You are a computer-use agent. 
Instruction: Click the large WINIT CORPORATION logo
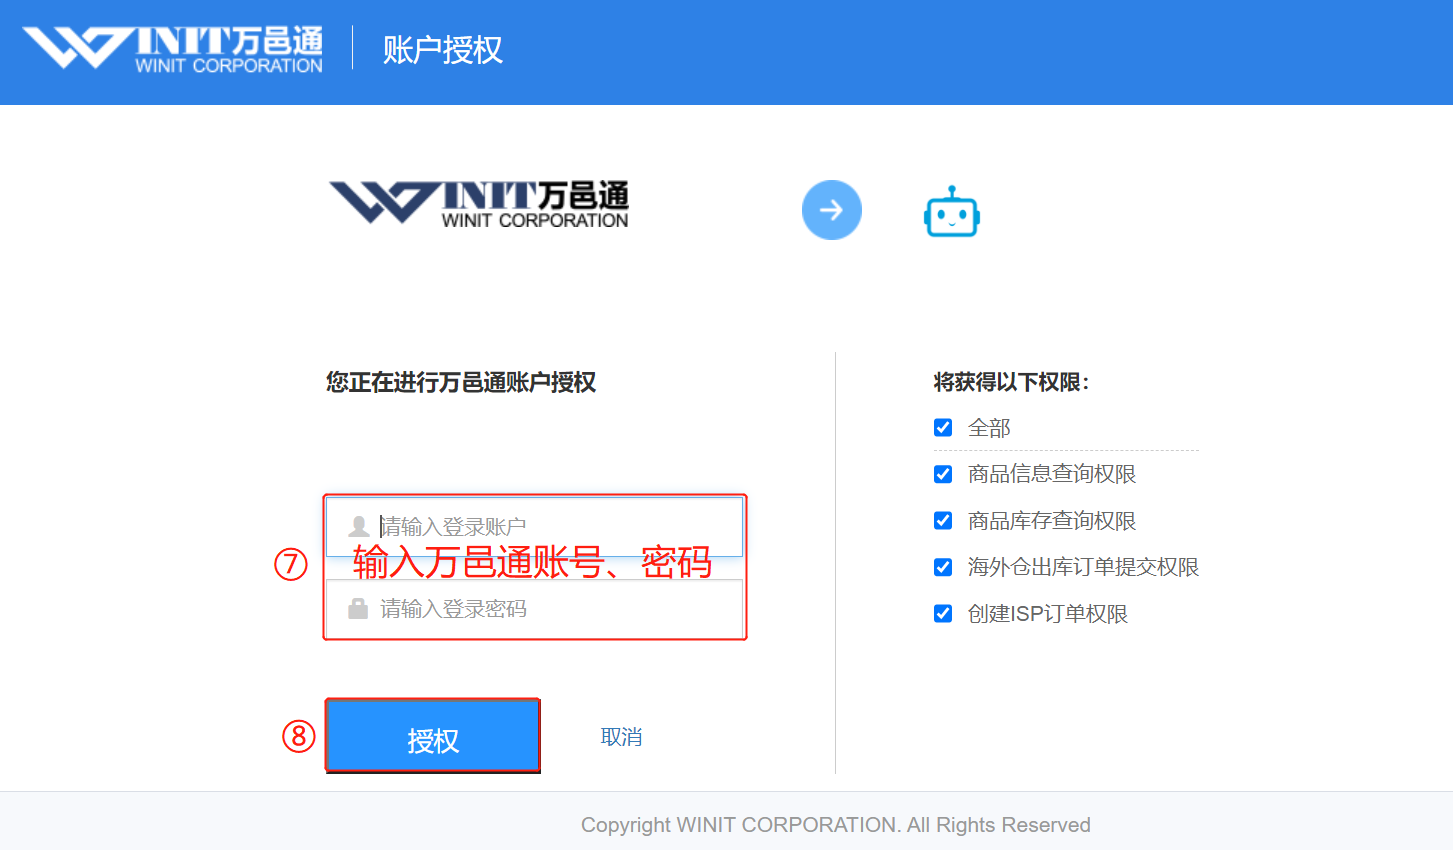coord(479,204)
